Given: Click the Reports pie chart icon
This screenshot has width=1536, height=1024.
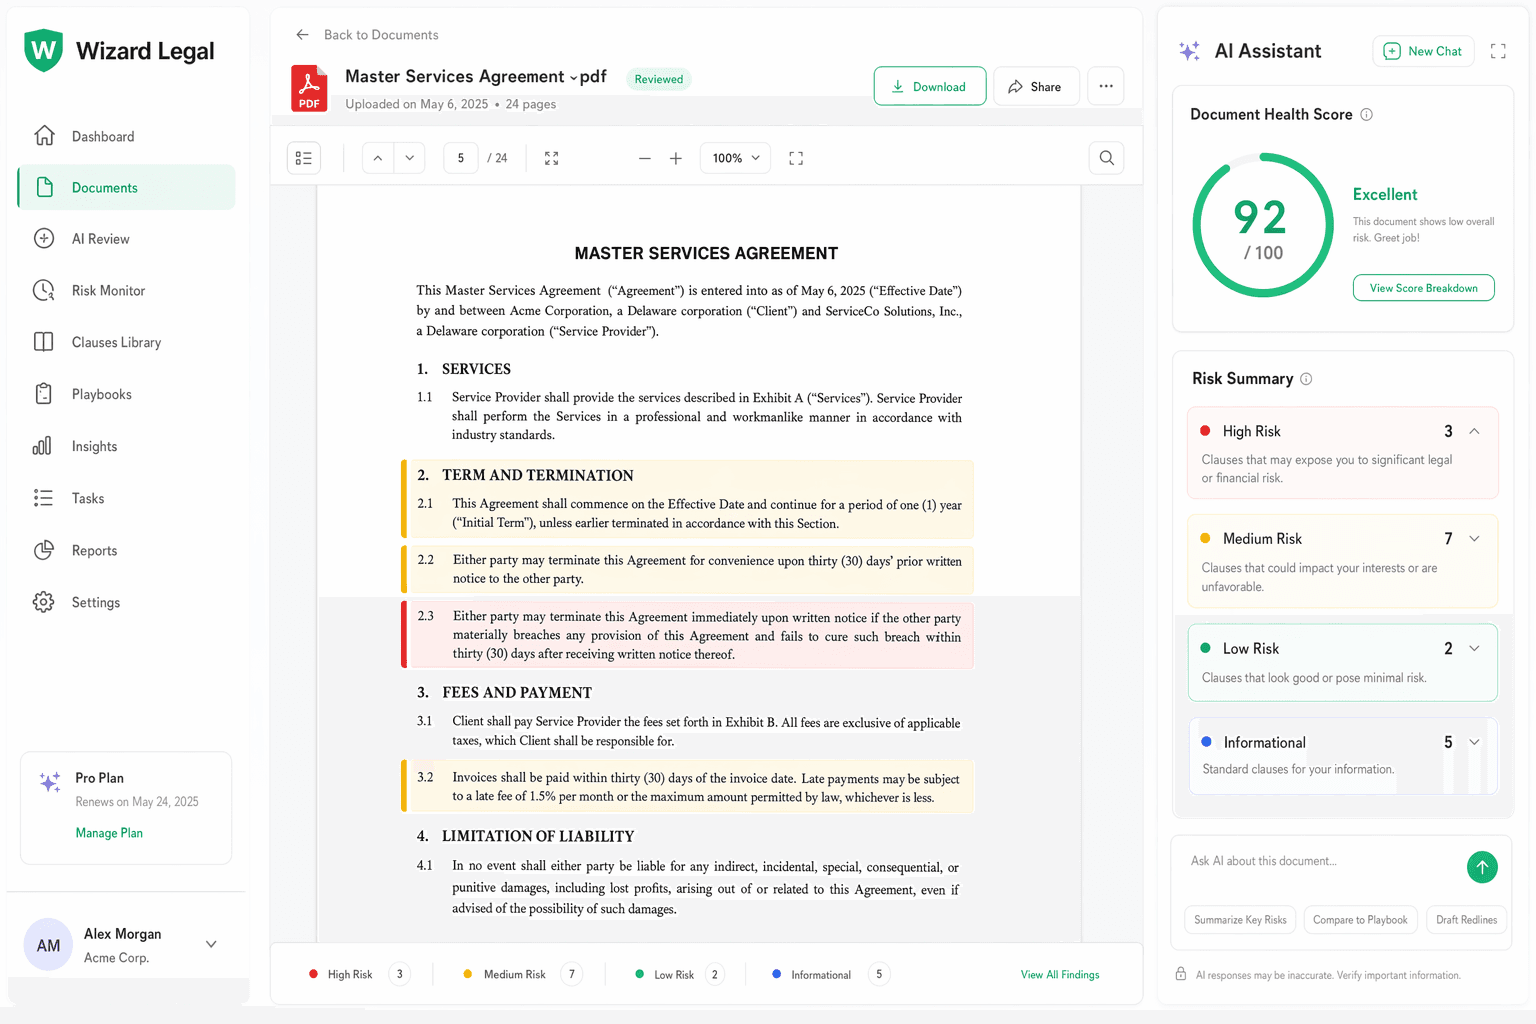Looking at the screenshot, I should pos(43,550).
